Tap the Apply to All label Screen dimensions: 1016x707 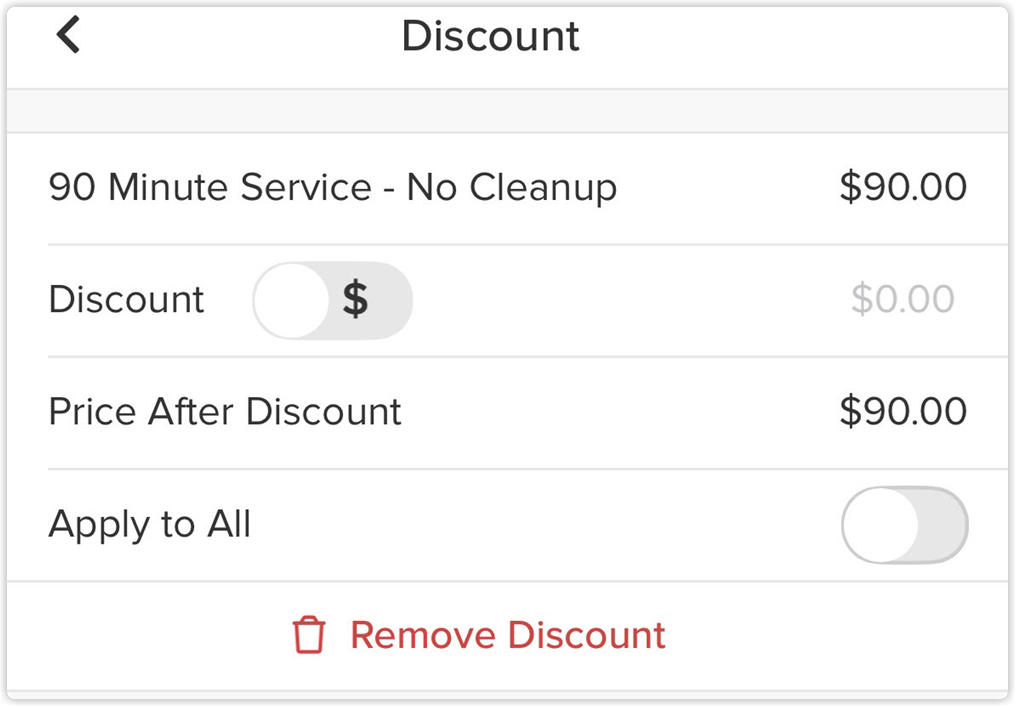(x=150, y=525)
